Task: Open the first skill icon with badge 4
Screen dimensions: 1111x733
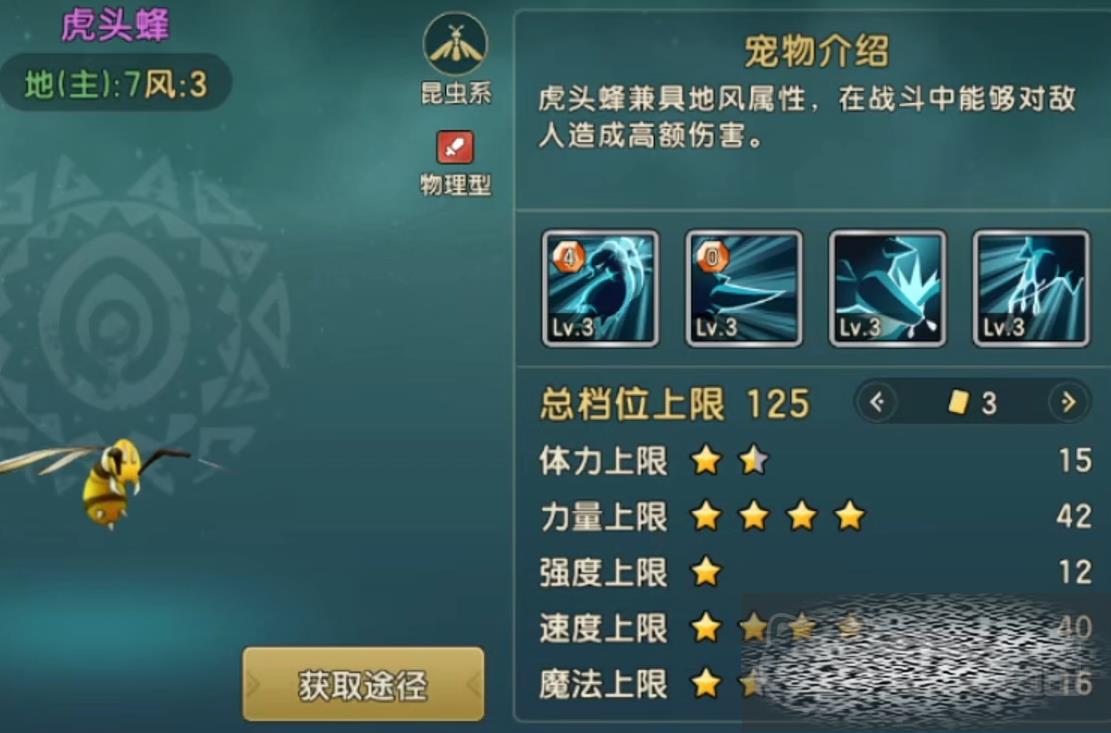Action: (x=600, y=288)
